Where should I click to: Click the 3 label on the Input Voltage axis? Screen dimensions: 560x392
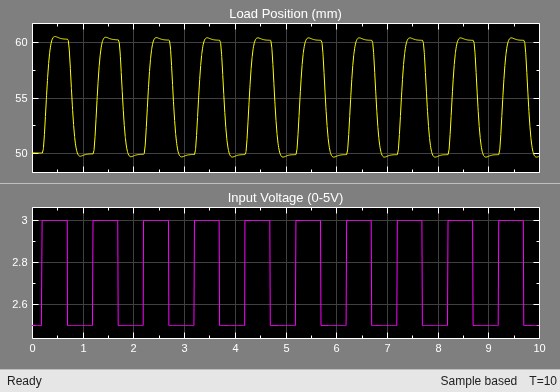pyautogui.click(x=24, y=220)
